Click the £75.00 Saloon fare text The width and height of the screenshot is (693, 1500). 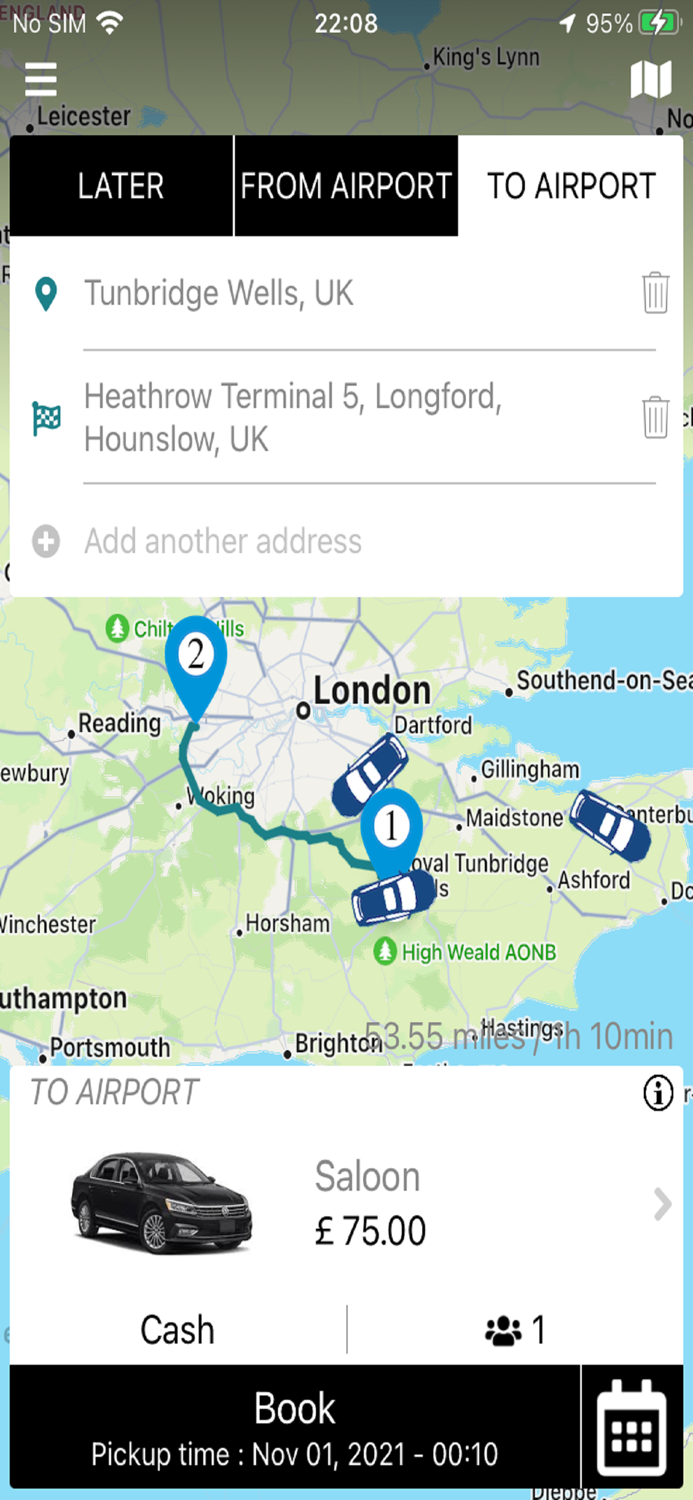tap(370, 1231)
